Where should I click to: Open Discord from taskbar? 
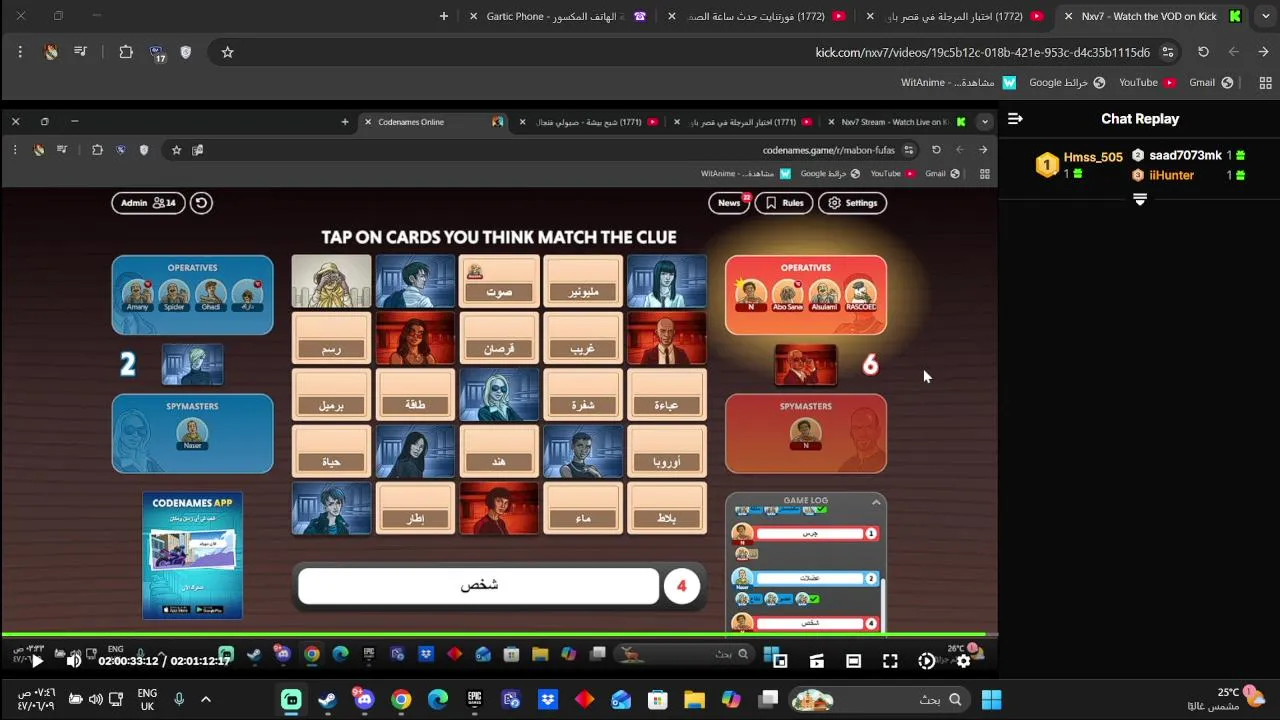[364, 699]
